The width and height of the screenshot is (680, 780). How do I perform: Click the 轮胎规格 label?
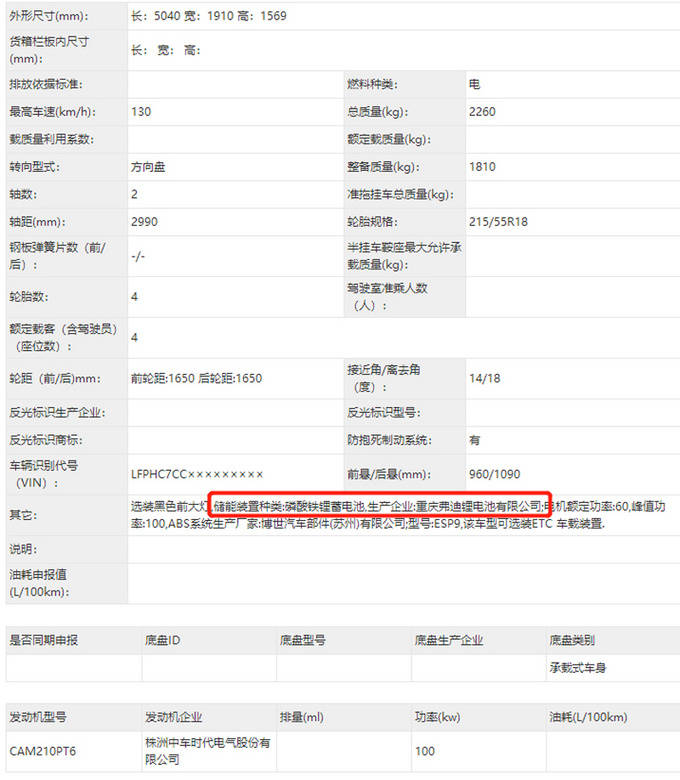click(x=372, y=222)
